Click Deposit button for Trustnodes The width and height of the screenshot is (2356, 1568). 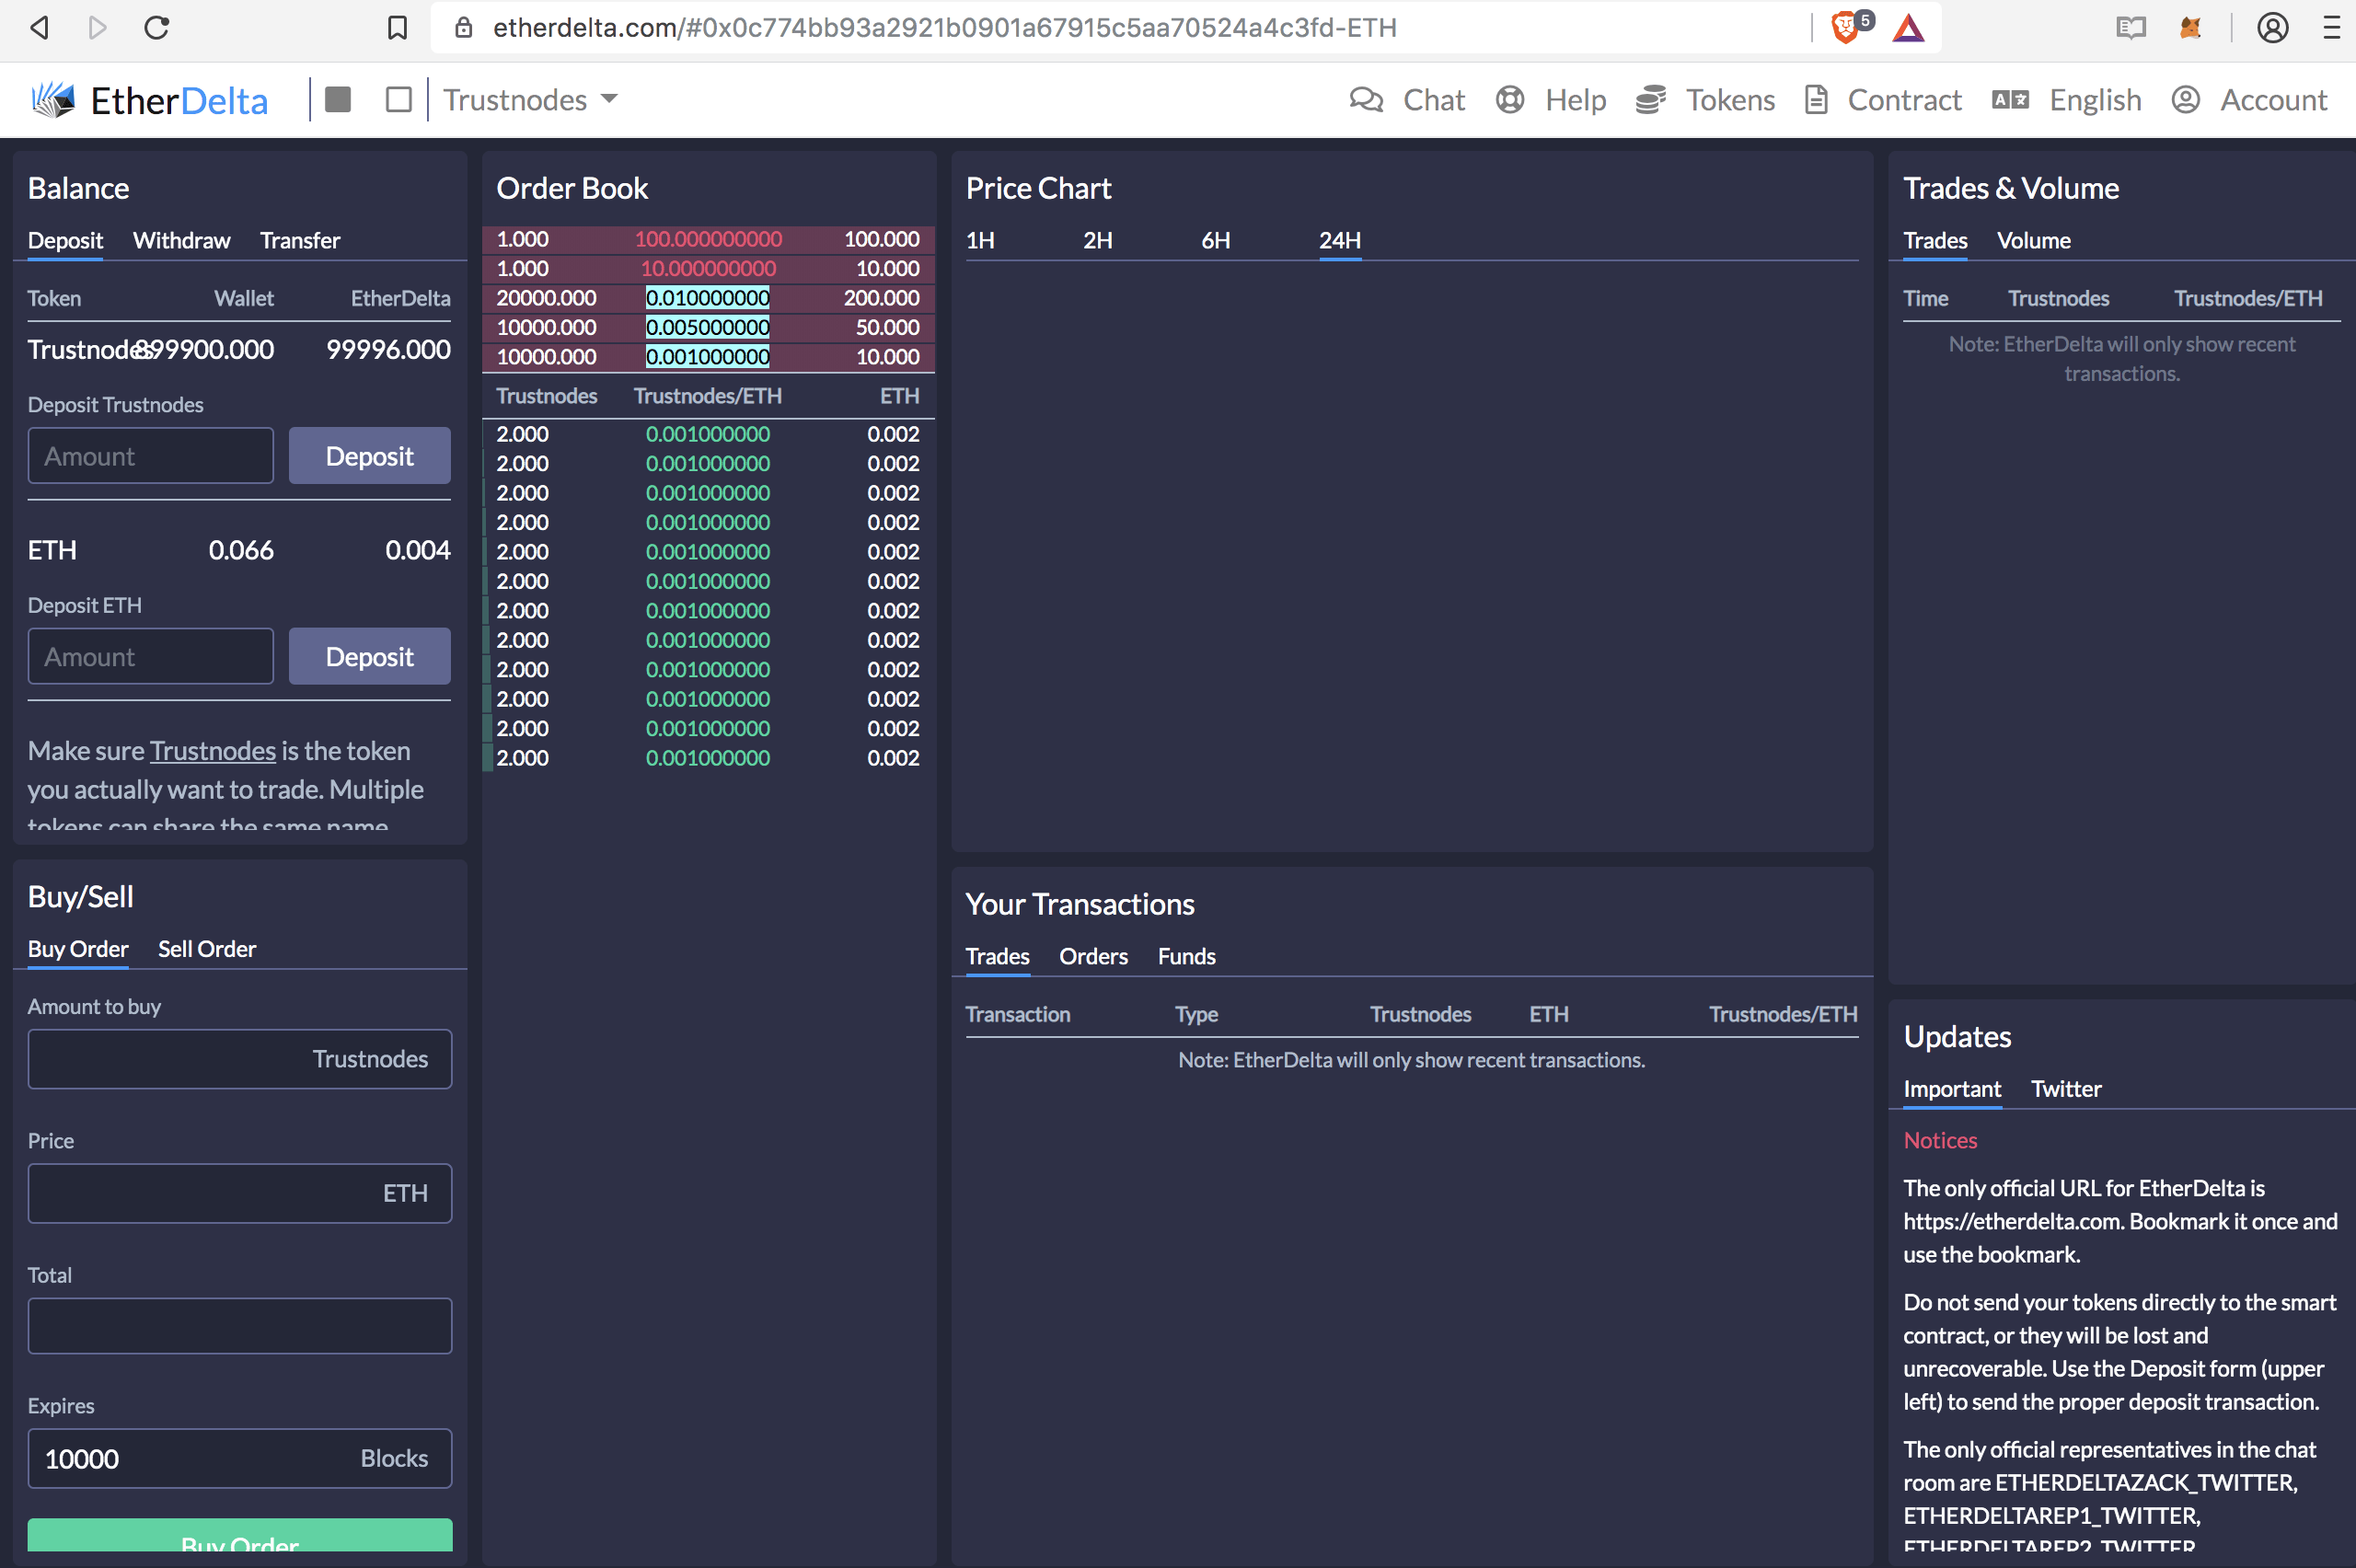pos(369,456)
